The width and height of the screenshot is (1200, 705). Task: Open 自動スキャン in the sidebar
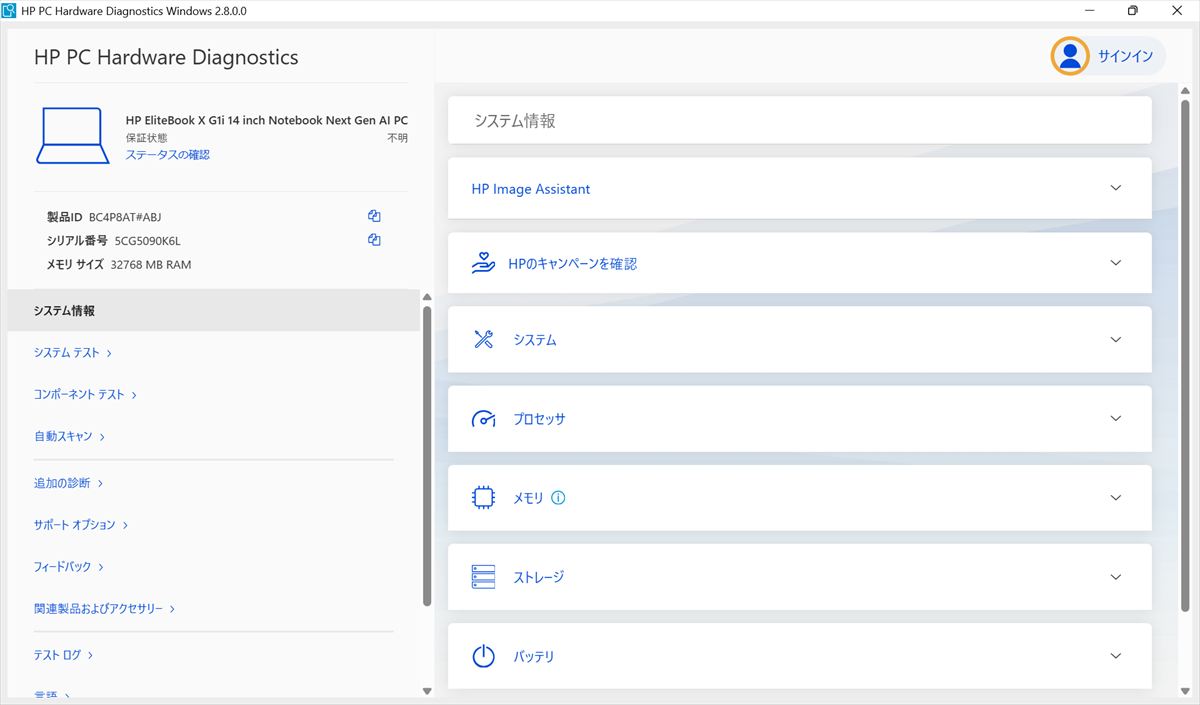point(69,436)
